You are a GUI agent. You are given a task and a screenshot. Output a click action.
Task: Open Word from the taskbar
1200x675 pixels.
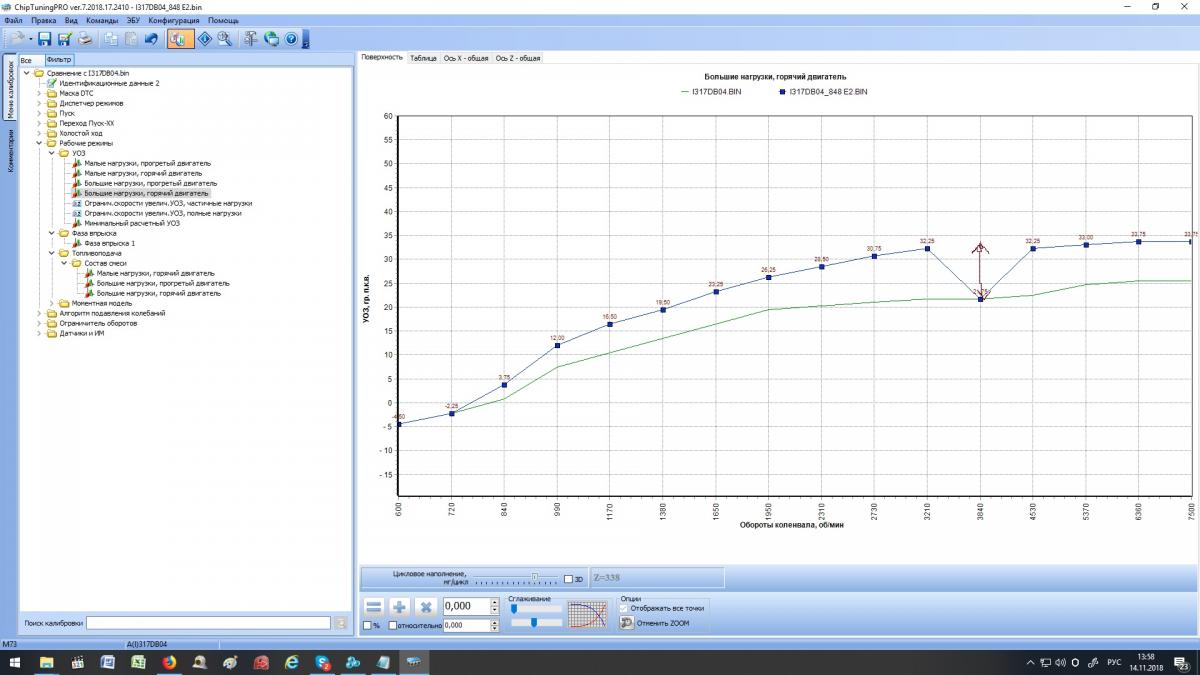coord(107,662)
